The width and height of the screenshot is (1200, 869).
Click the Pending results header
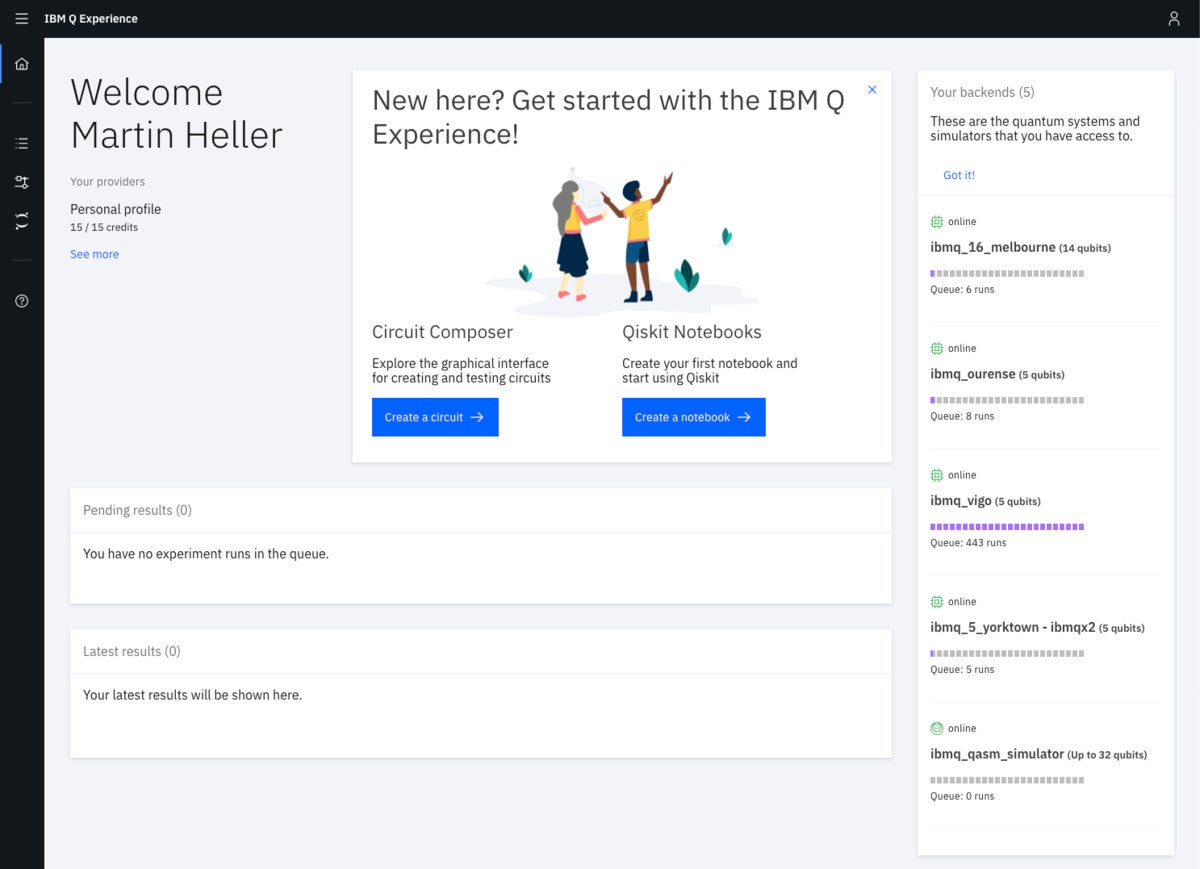[x=137, y=510]
